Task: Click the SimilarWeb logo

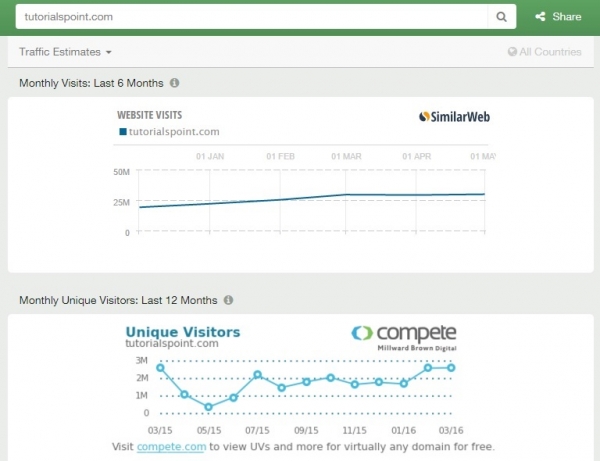Action: [454, 117]
